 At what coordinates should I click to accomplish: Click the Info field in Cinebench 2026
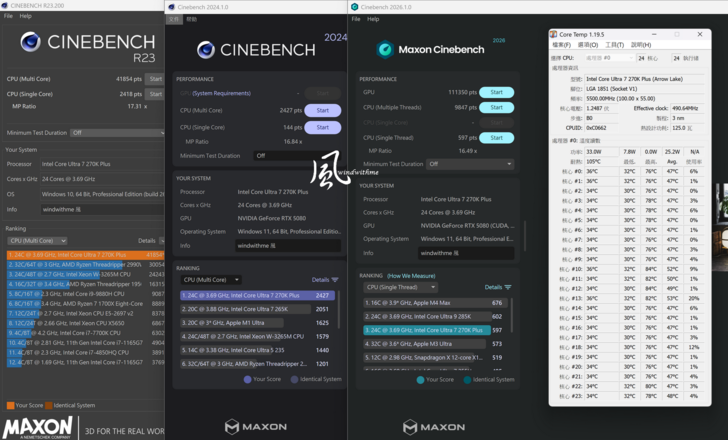point(465,254)
